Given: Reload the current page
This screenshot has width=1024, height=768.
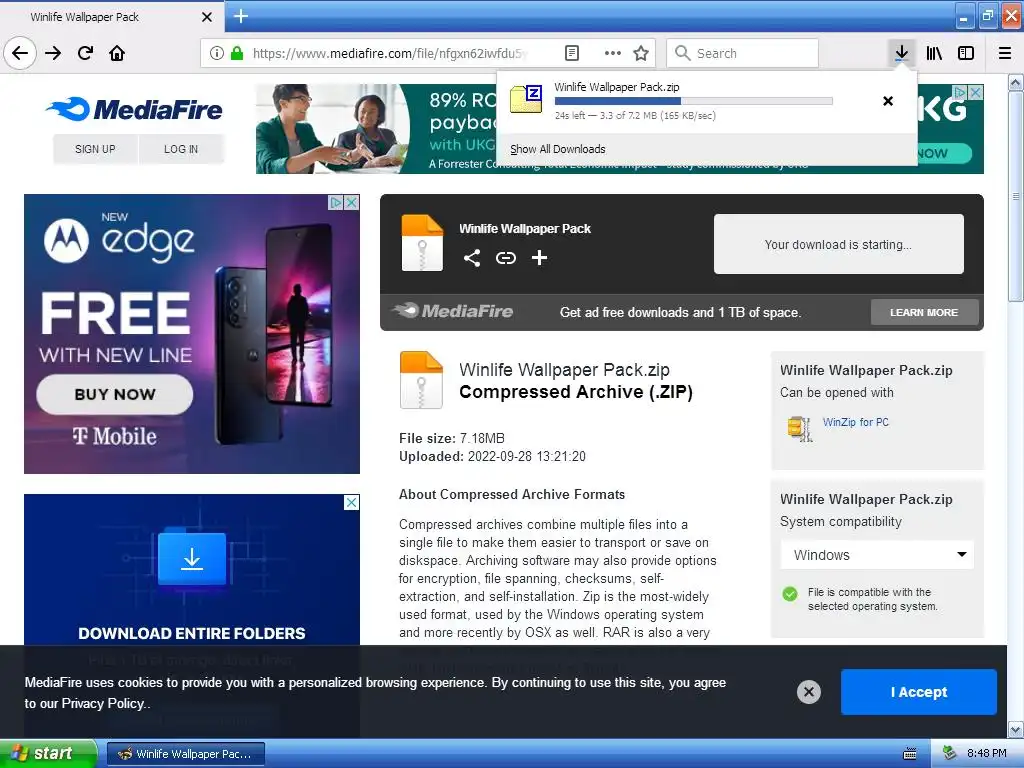Looking at the screenshot, I should point(86,53).
